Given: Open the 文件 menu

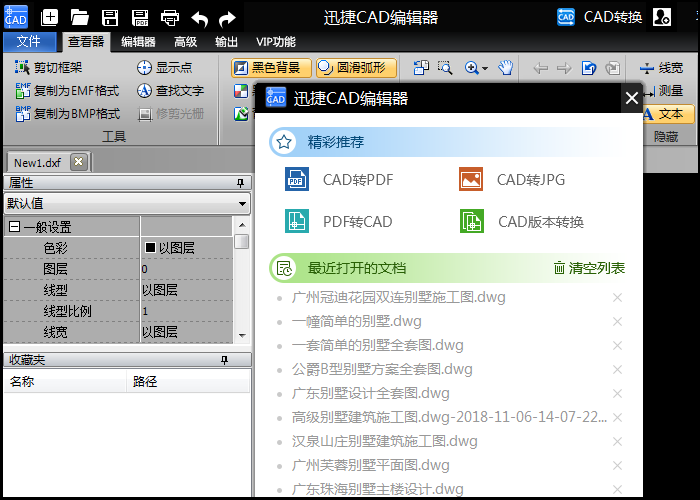Looking at the screenshot, I should point(29,42).
